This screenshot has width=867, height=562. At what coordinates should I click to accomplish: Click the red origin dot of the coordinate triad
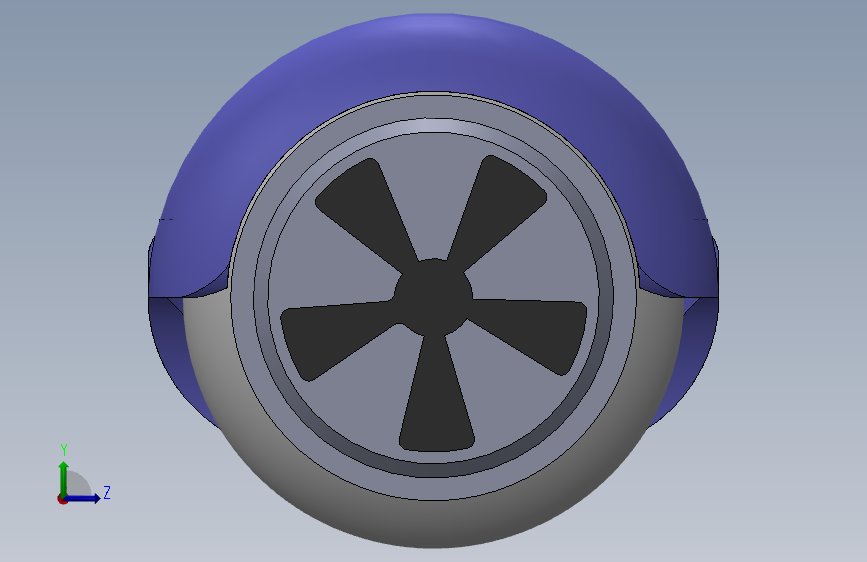click(x=62, y=499)
